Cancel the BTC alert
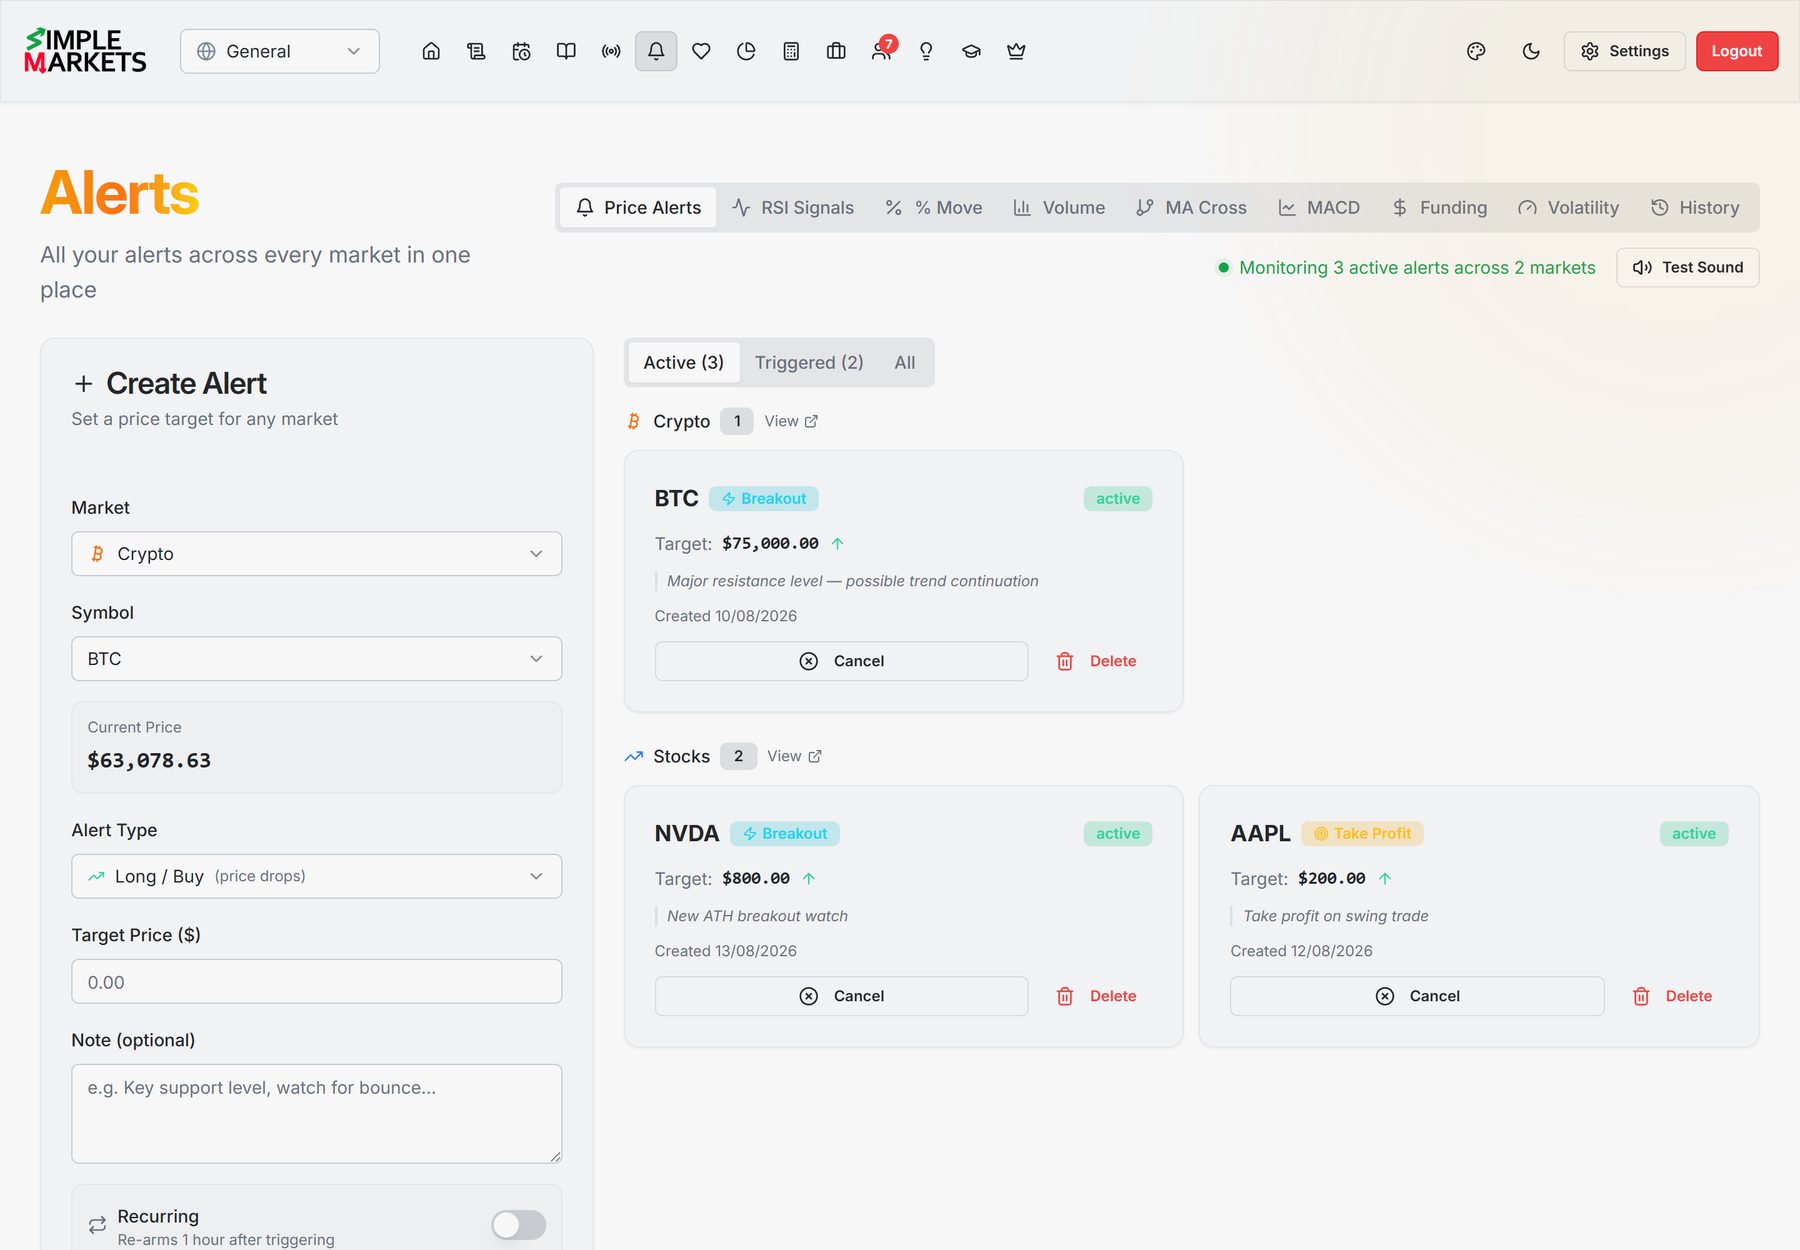Image resolution: width=1800 pixels, height=1250 pixels. [842, 661]
